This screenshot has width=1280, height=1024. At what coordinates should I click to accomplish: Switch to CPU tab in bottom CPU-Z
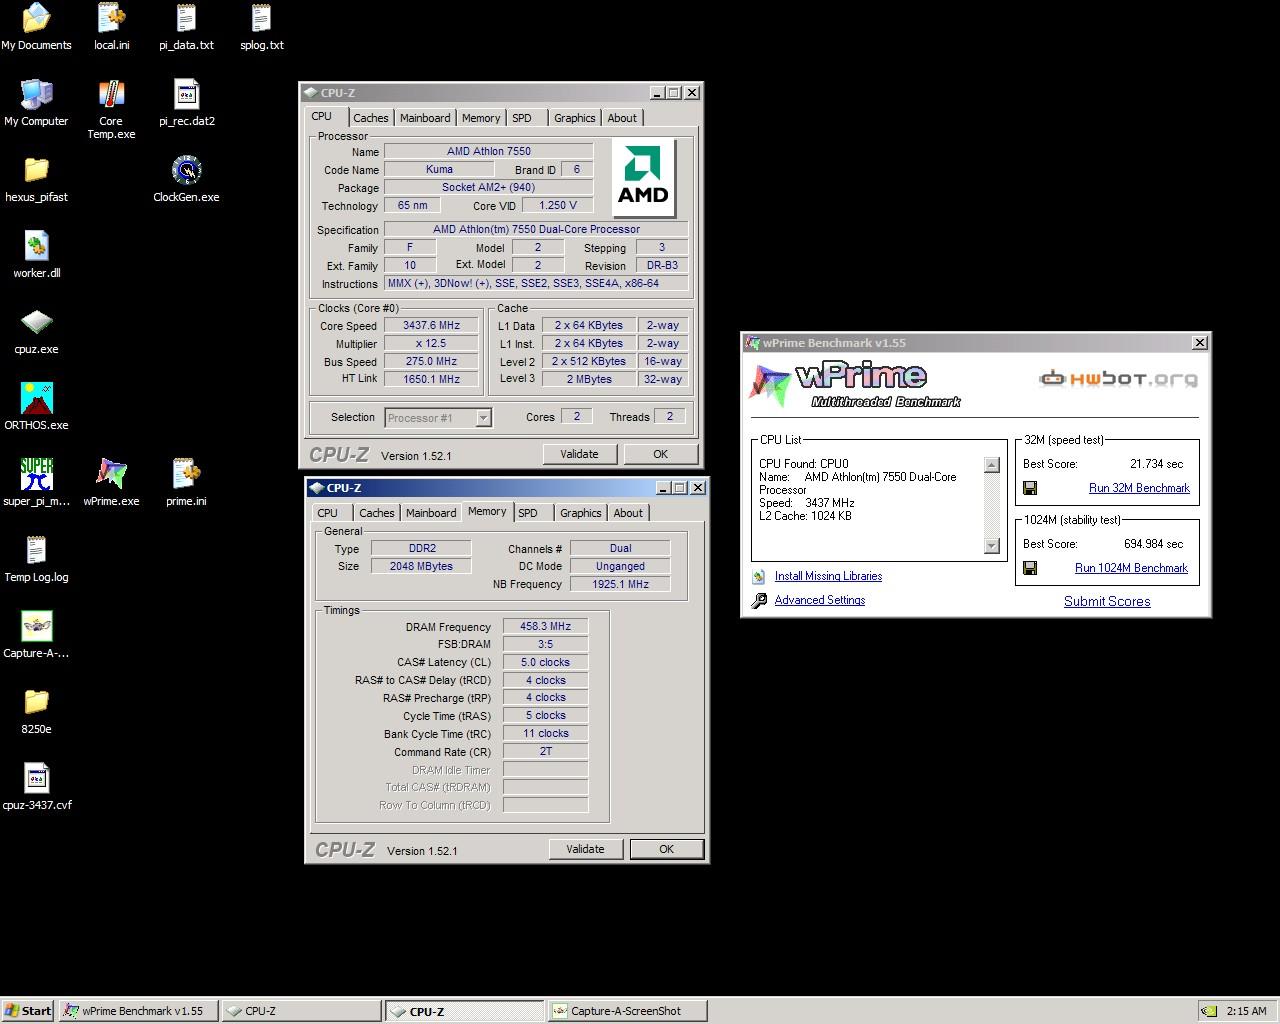[x=328, y=513]
